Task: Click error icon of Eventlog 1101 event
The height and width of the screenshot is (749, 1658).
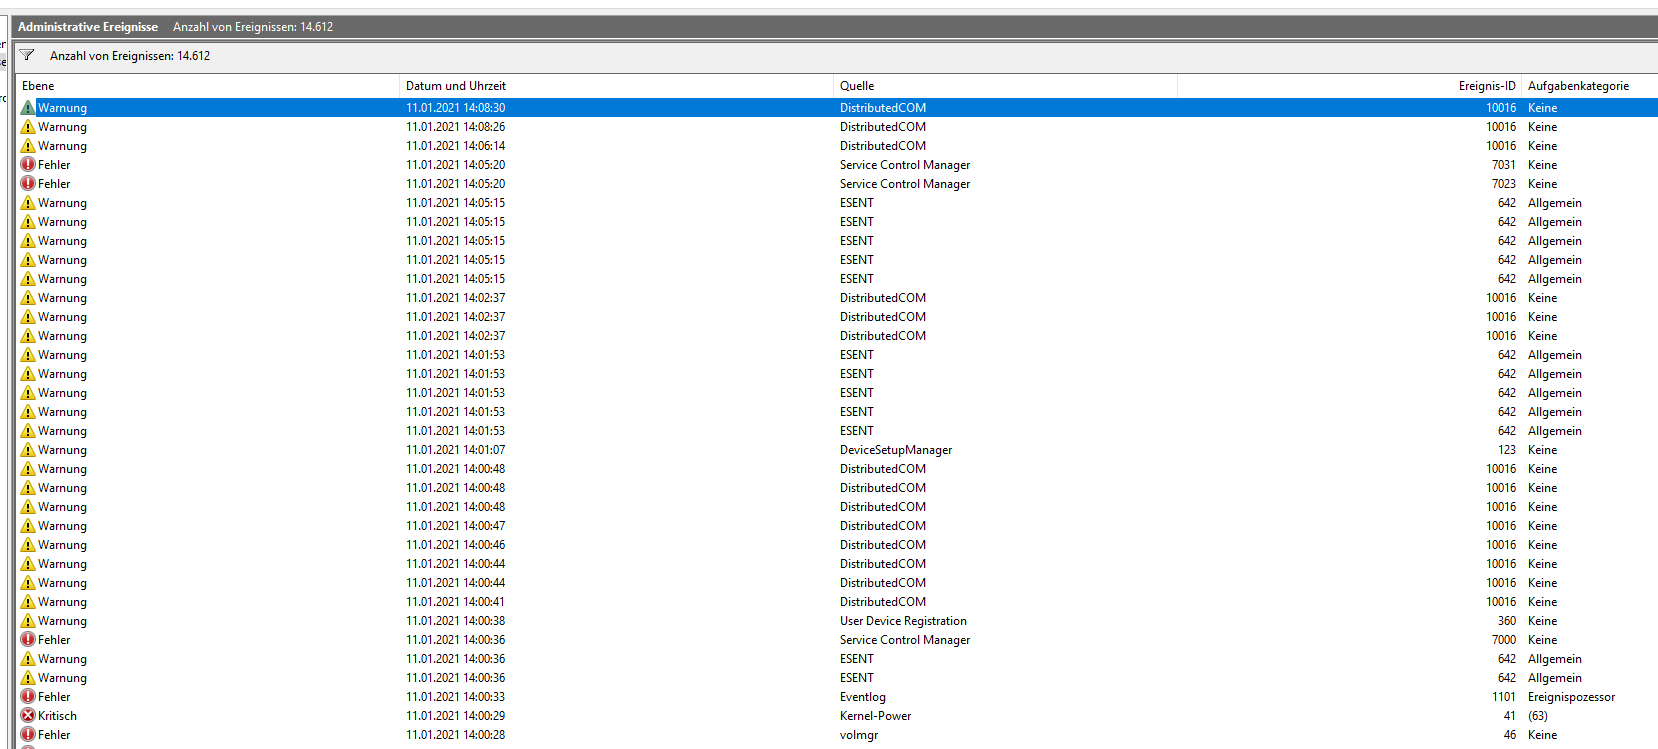Action: coord(28,696)
